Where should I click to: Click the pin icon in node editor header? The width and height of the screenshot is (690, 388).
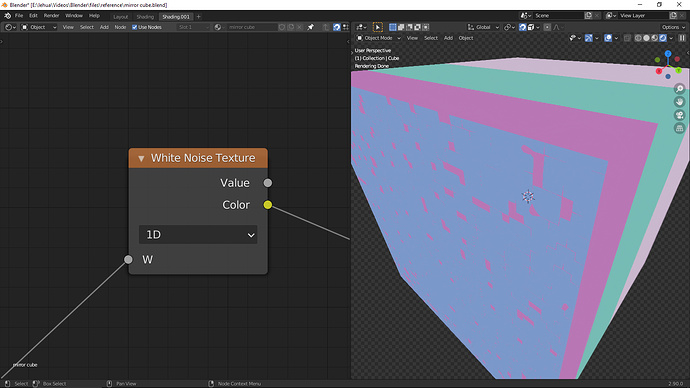click(311, 27)
